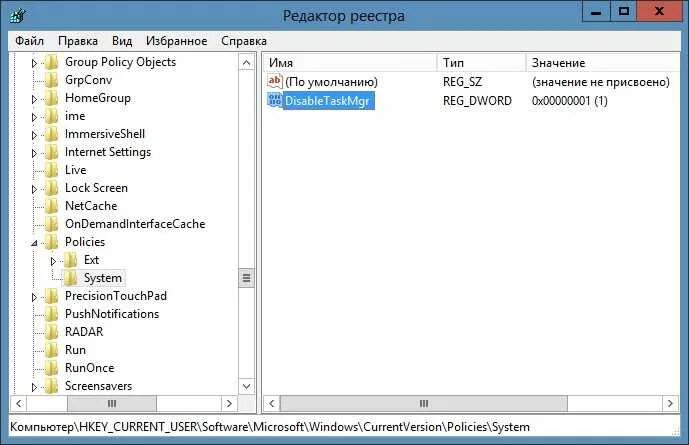This screenshot has height=445, width=689.
Task: Click values pane scroll right arrow
Action: tap(670, 403)
